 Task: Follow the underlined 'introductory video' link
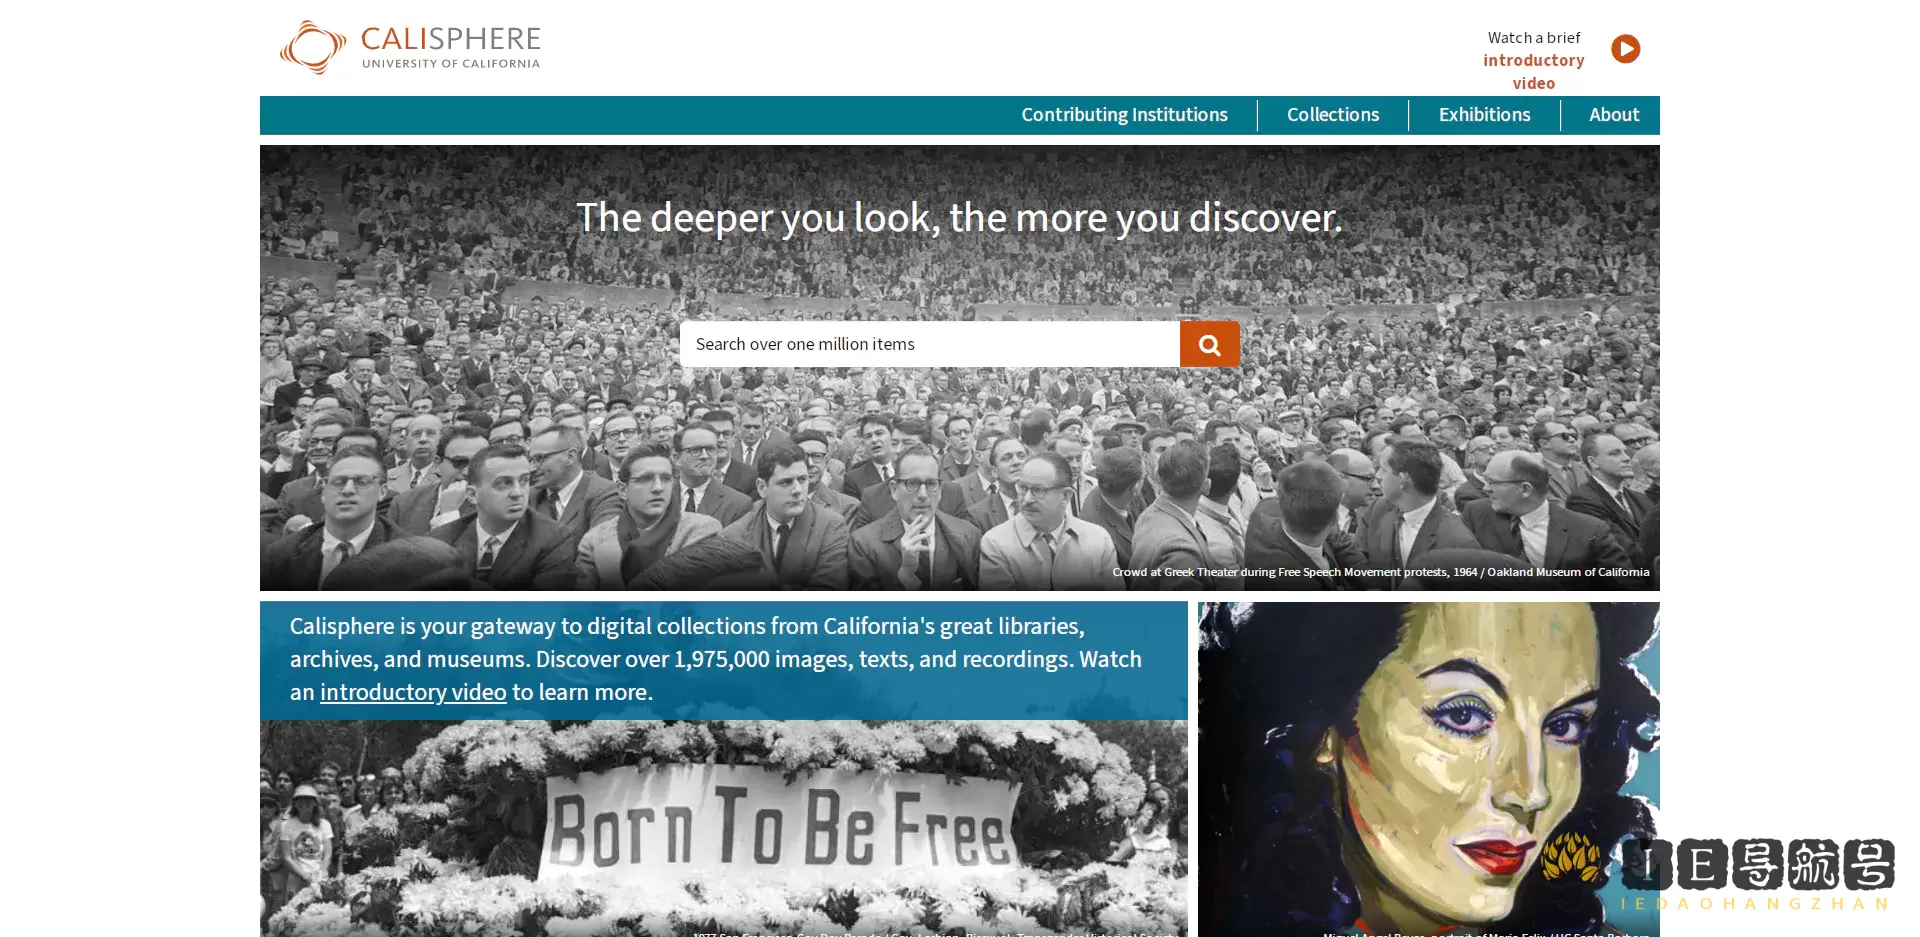(x=413, y=692)
